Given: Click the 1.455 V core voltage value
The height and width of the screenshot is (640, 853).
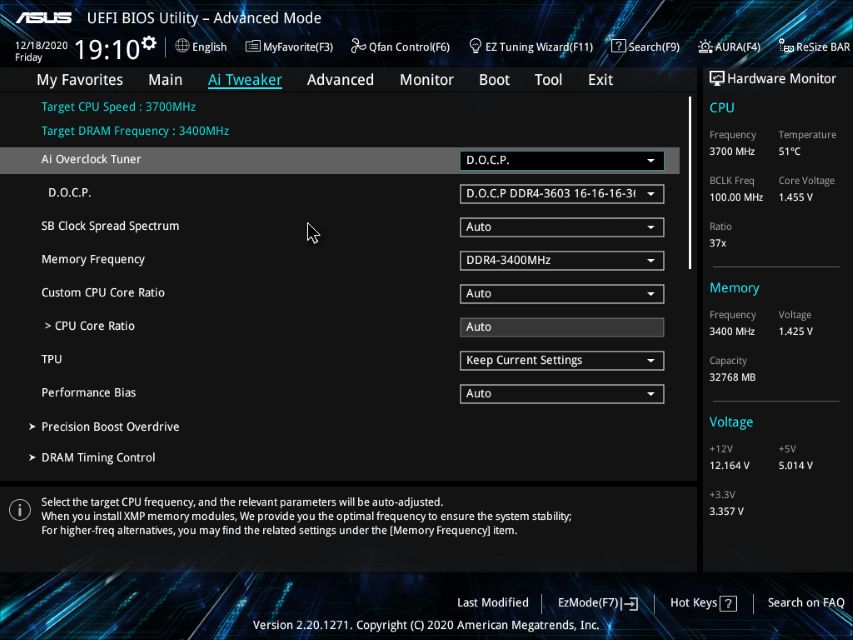Looking at the screenshot, I should tap(795, 197).
